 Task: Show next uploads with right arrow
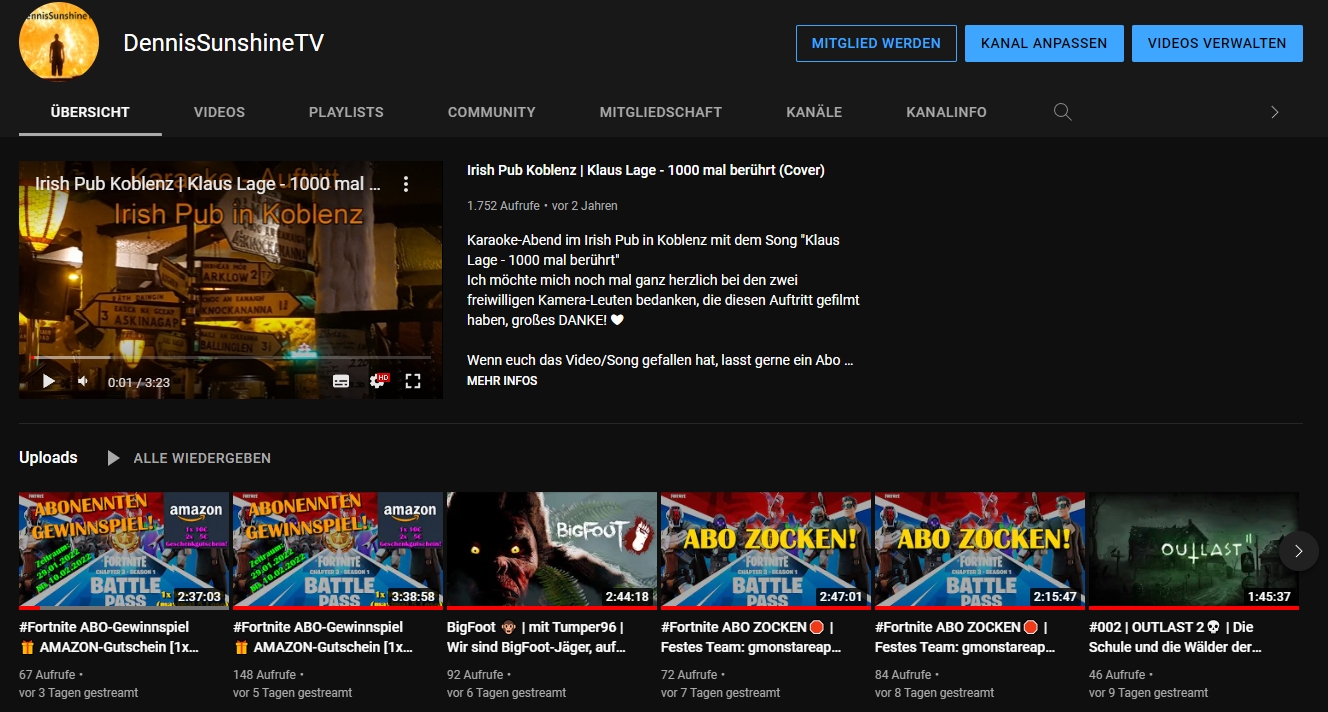click(1298, 551)
